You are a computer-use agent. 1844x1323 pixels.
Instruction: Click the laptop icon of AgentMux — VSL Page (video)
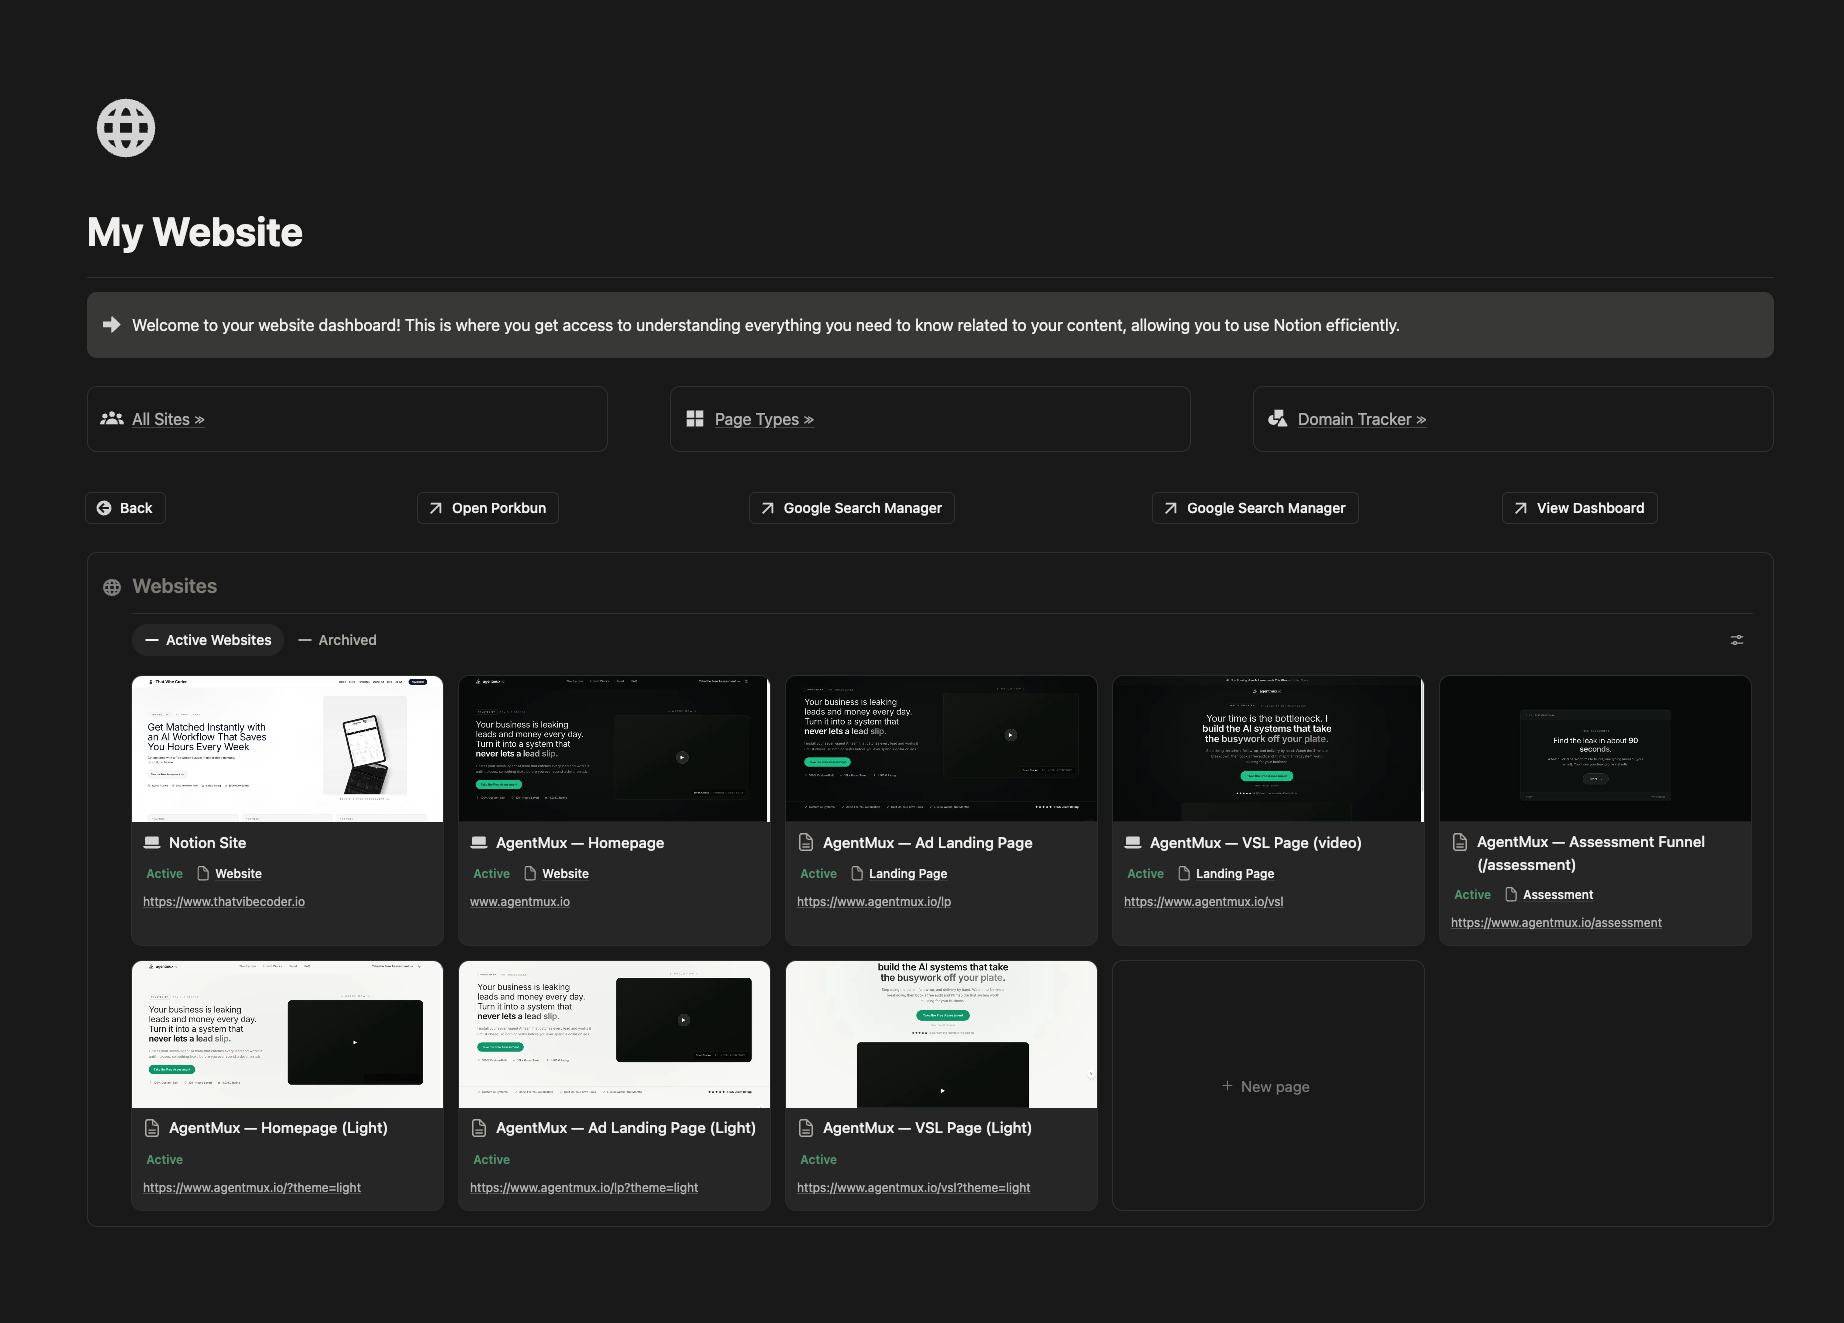(x=1133, y=842)
